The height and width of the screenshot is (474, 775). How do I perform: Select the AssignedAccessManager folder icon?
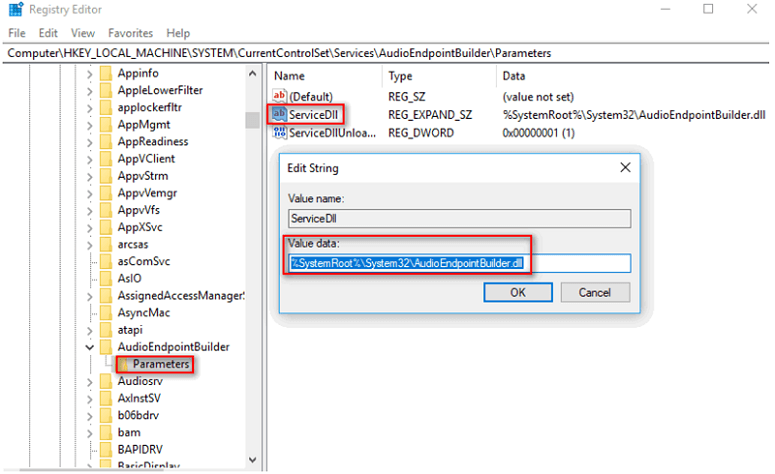tap(106, 296)
